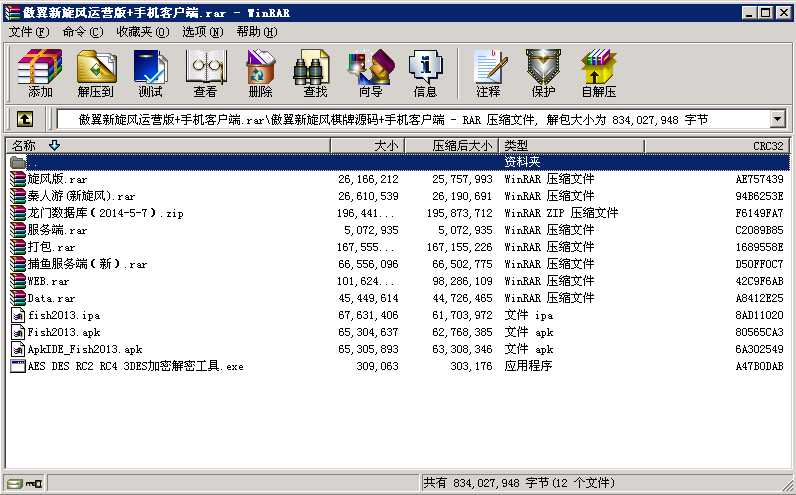Click the 查看 (View) toolbar icon
Screen dimensions: 796x495
click(205, 73)
